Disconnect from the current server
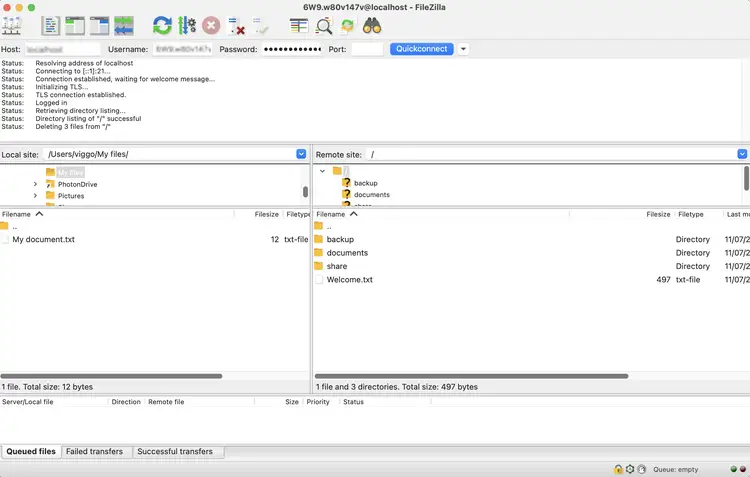750x477 pixels. [236, 26]
